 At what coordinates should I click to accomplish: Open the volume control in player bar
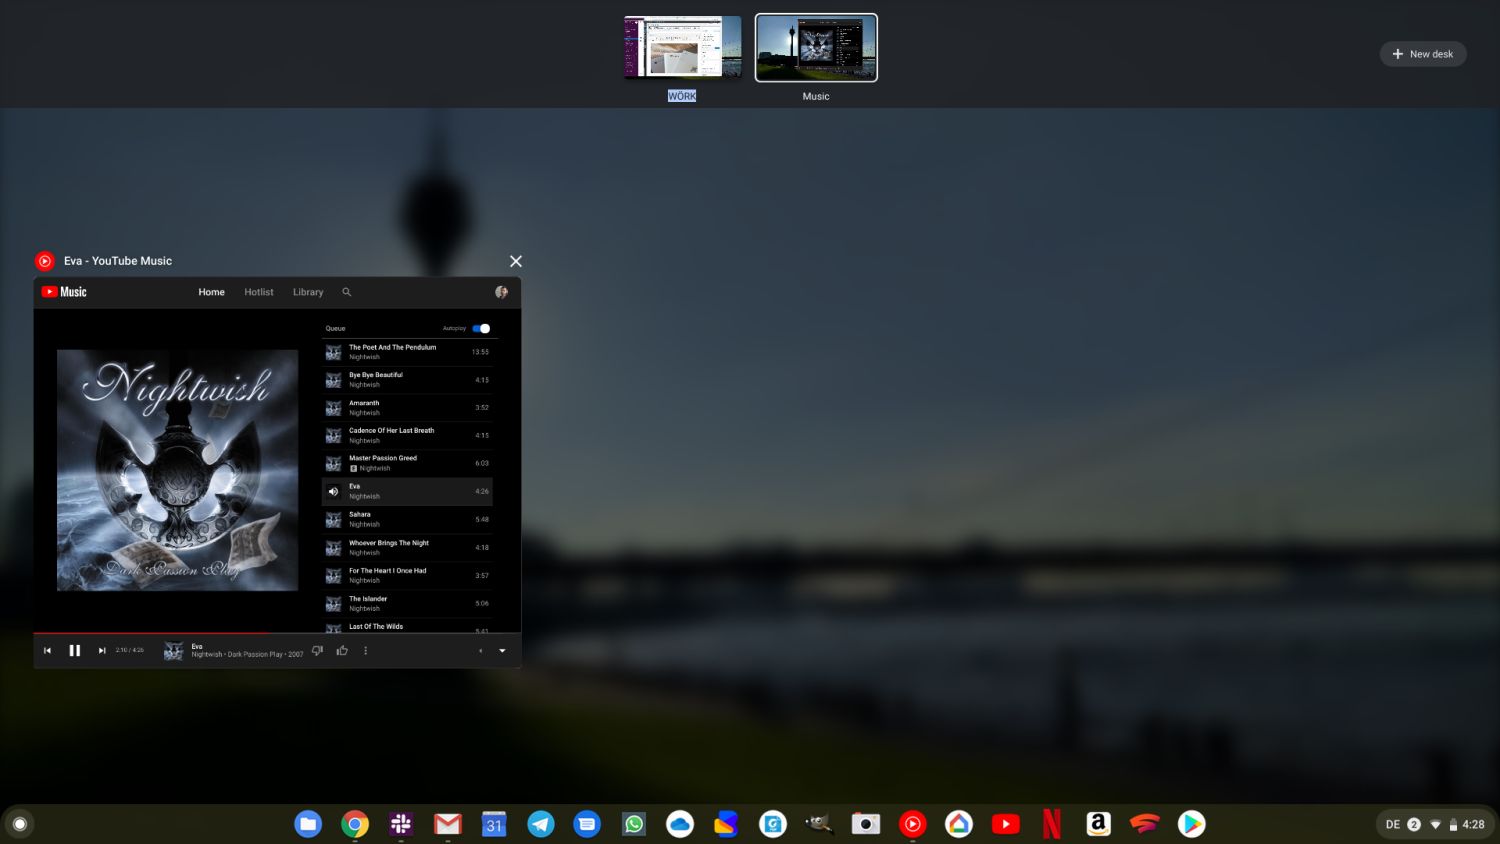point(480,651)
